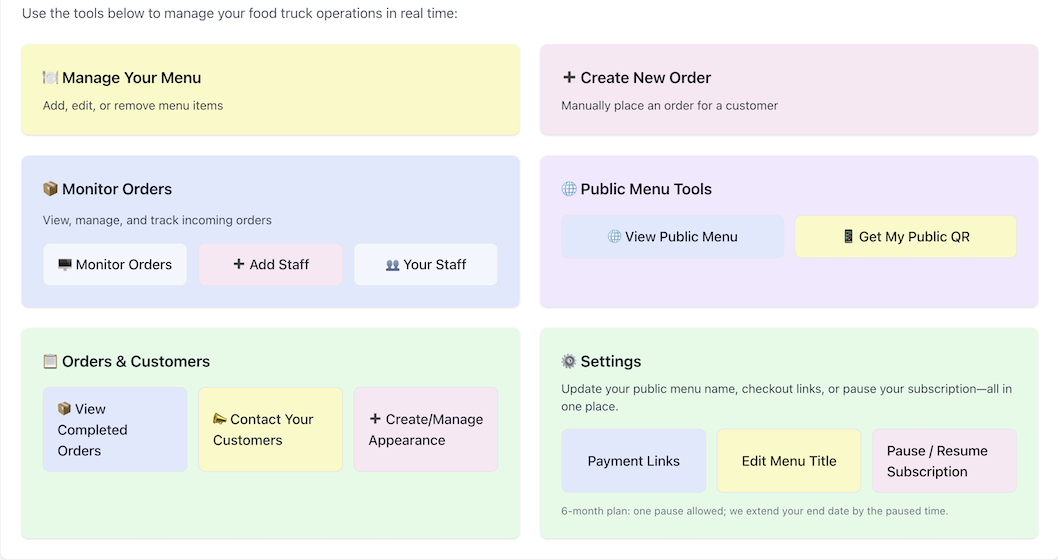The width and height of the screenshot is (1058, 560).
Task: Click the 6-month plan pause note
Action: click(x=754, y=511)
